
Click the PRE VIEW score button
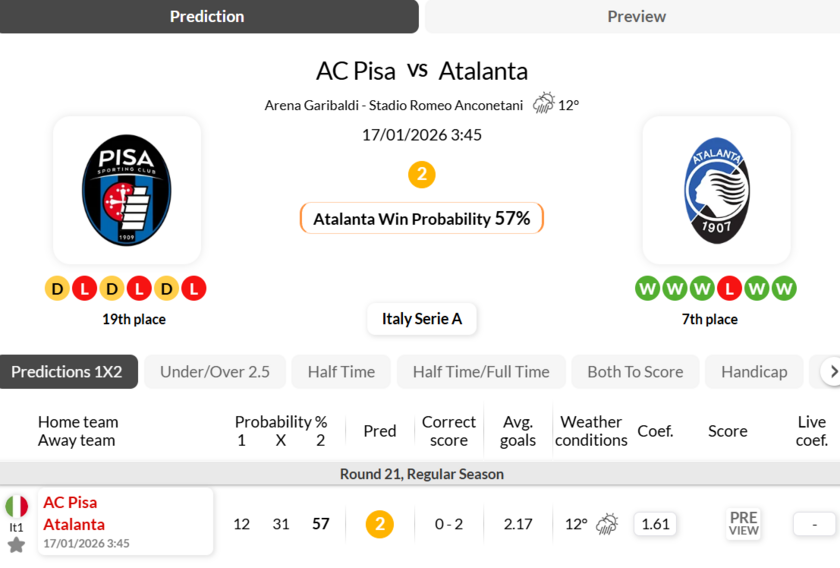pyautogui.click(x=743, y=524)
